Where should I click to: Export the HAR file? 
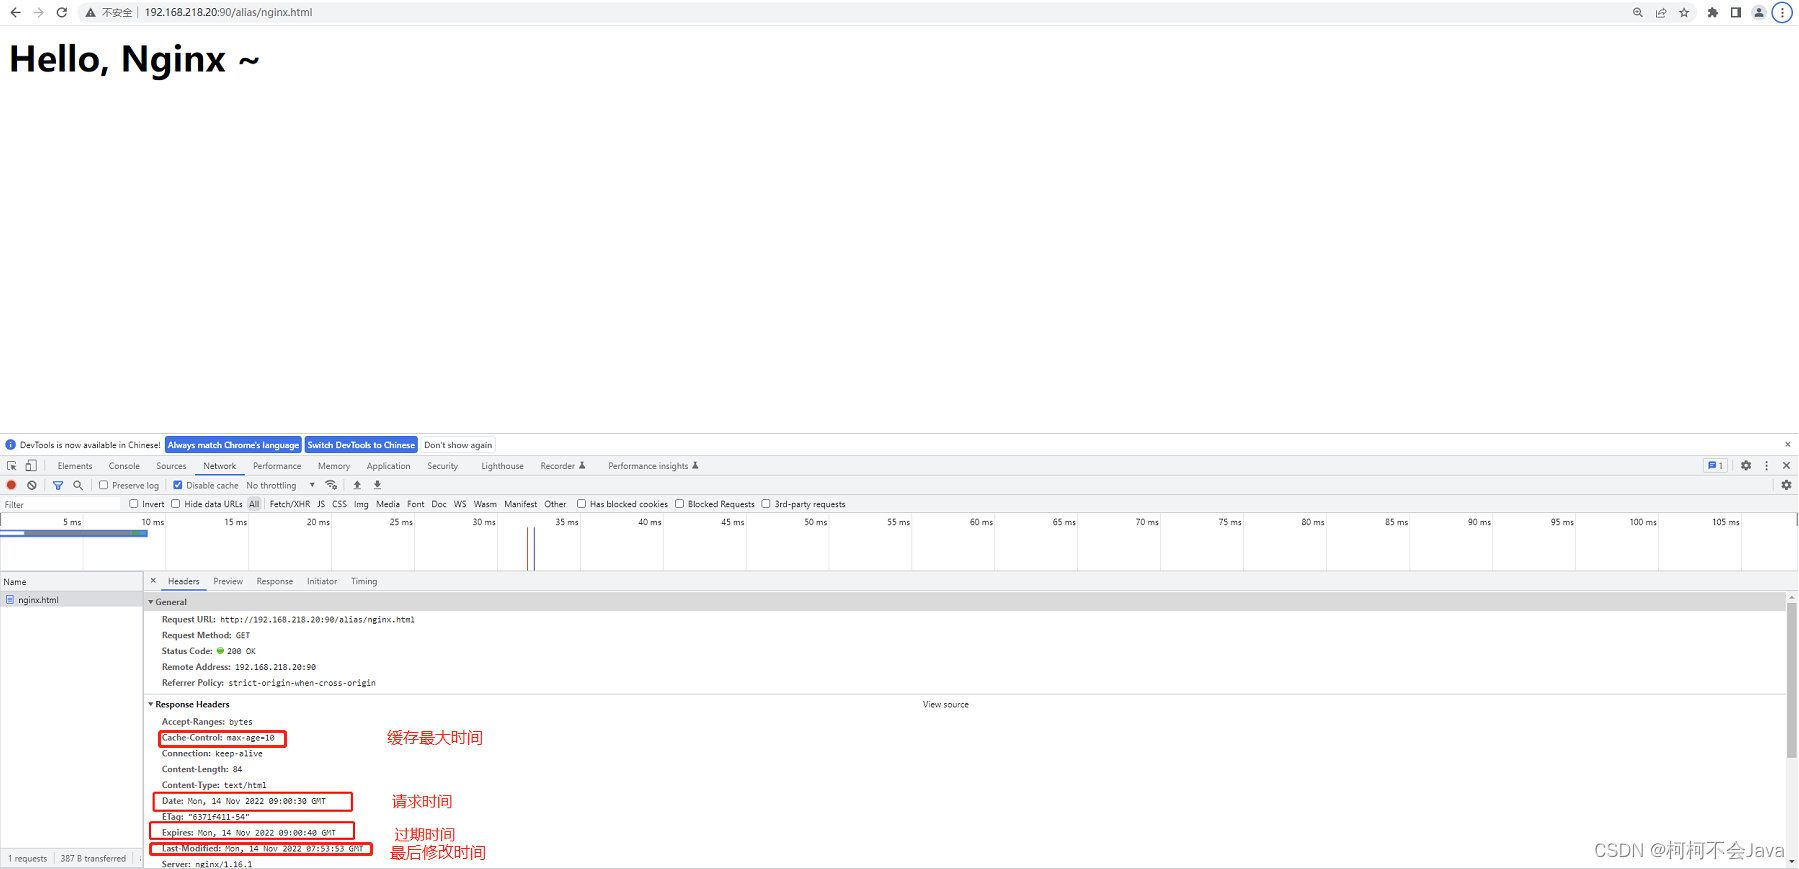[377, 485]
